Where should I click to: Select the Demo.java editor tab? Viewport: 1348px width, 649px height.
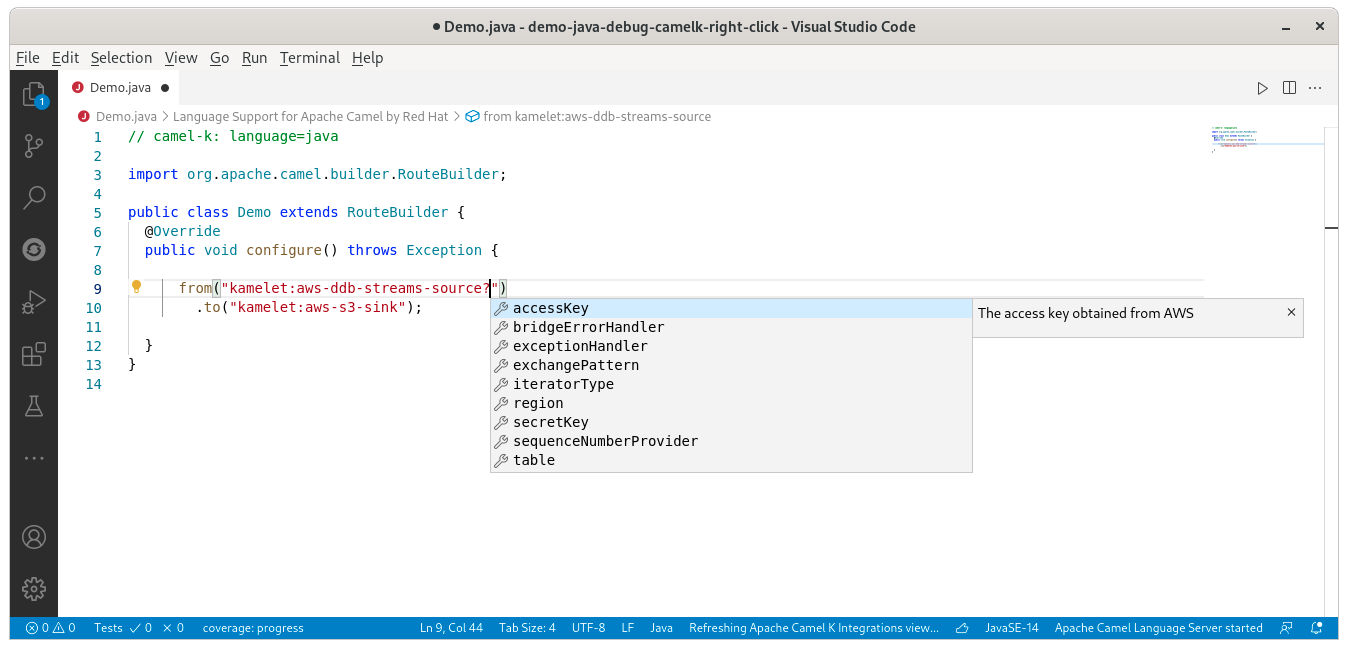pyautogui.click(x=118, y=87)
